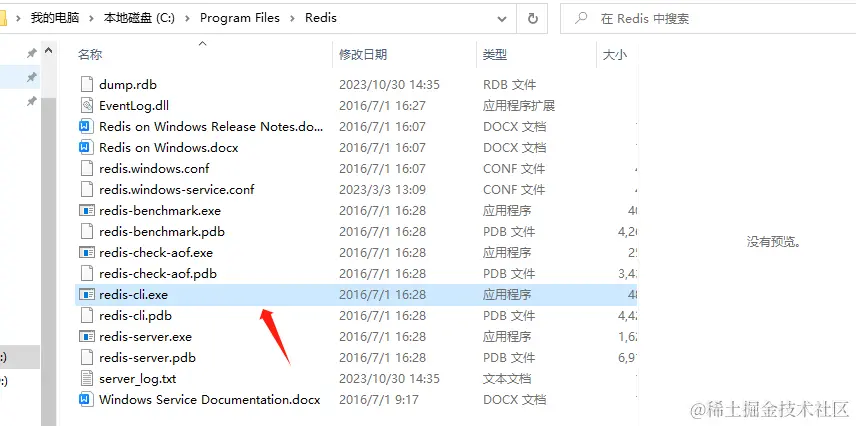This screenshot has height=426, width=856.
Task: Select the dump.rdb file icon
Action: click(x=87, y=85)
